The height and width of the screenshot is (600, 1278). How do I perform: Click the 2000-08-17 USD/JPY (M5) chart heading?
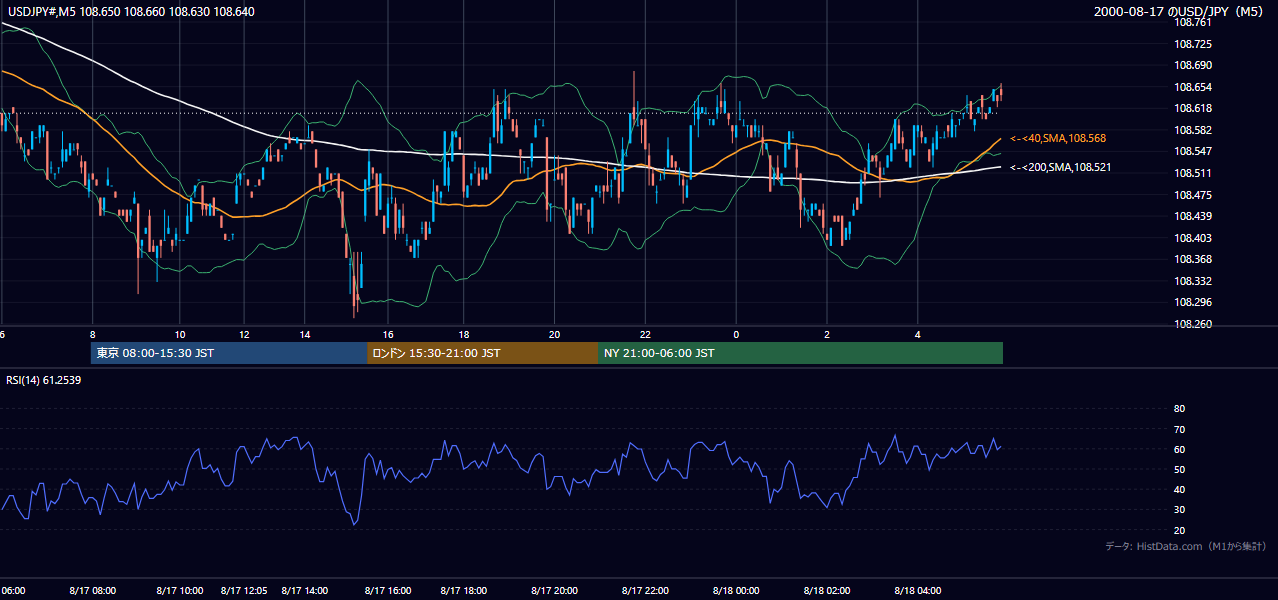1180,11
